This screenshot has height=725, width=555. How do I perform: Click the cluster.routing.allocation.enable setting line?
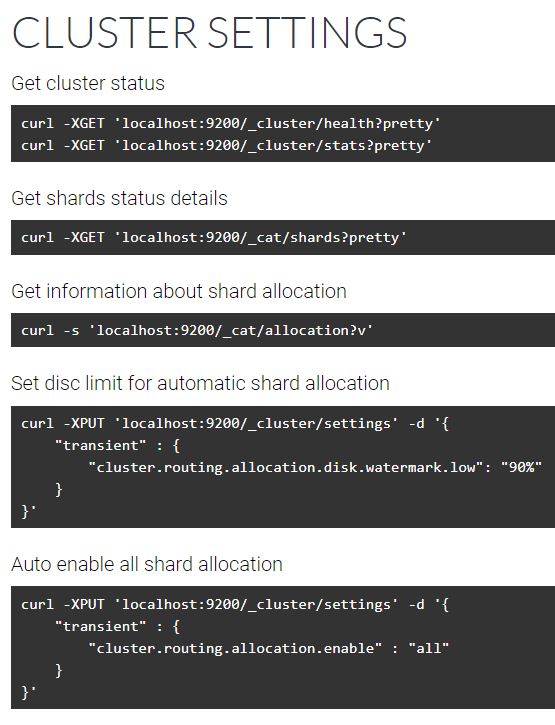coord(269,648)
